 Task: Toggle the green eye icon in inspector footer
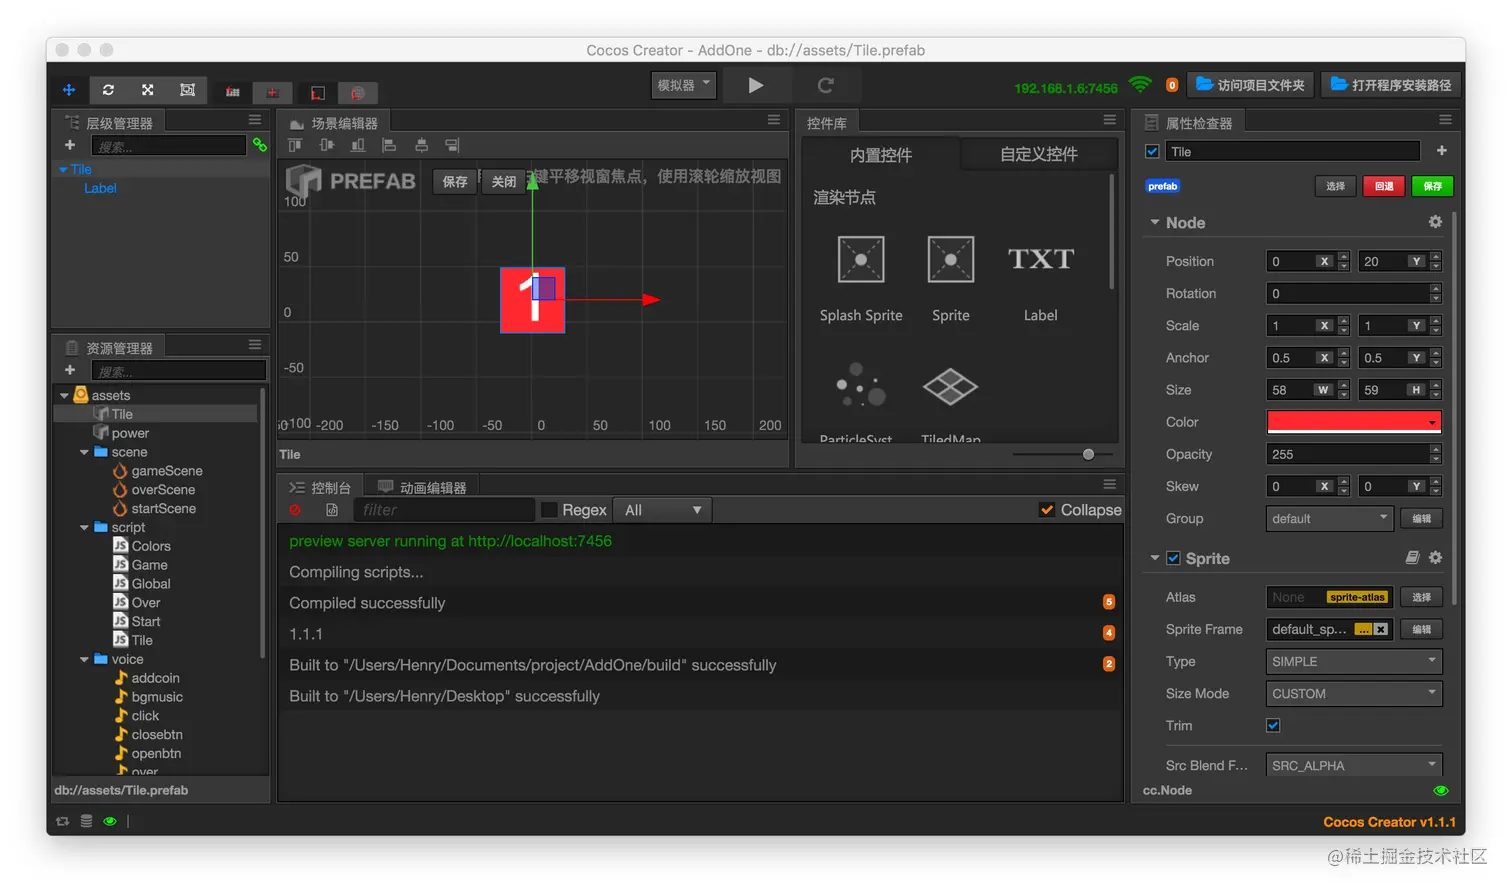1441,790
